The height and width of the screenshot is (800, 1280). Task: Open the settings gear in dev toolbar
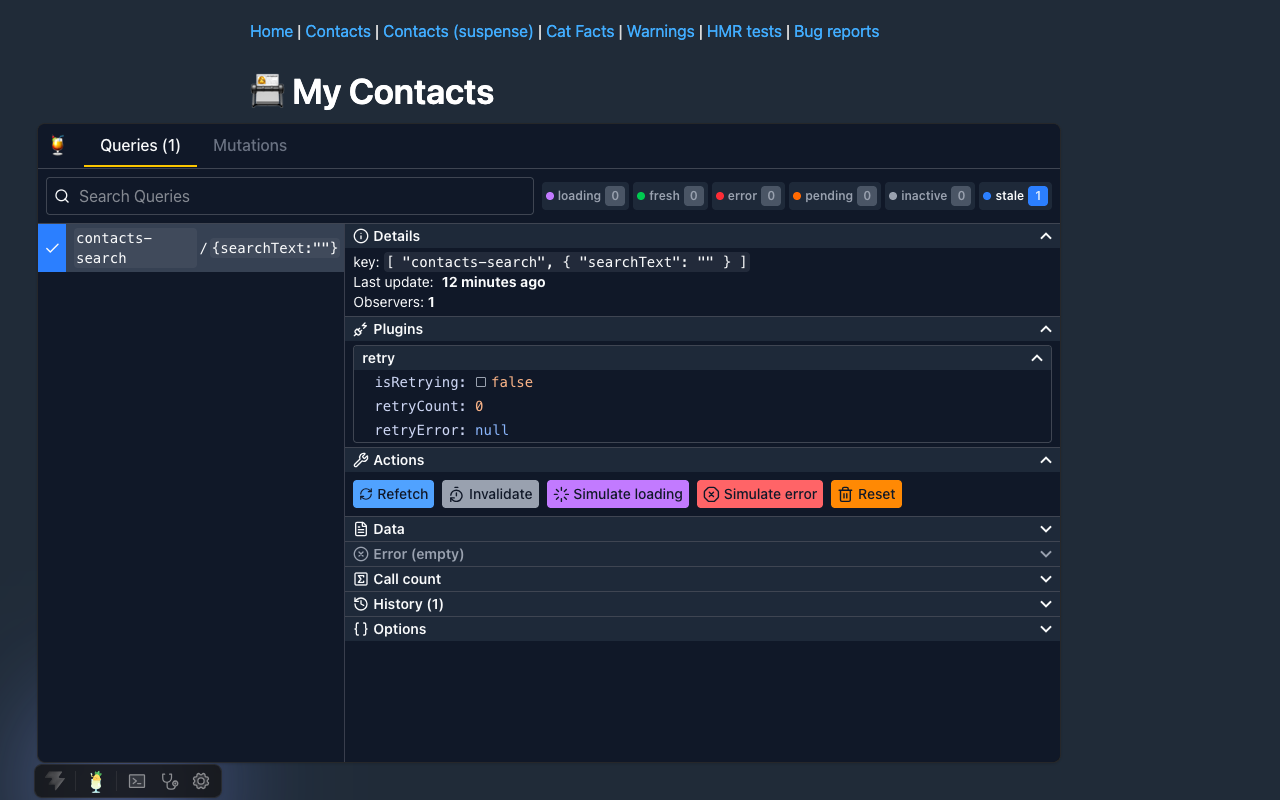(201, 781)
